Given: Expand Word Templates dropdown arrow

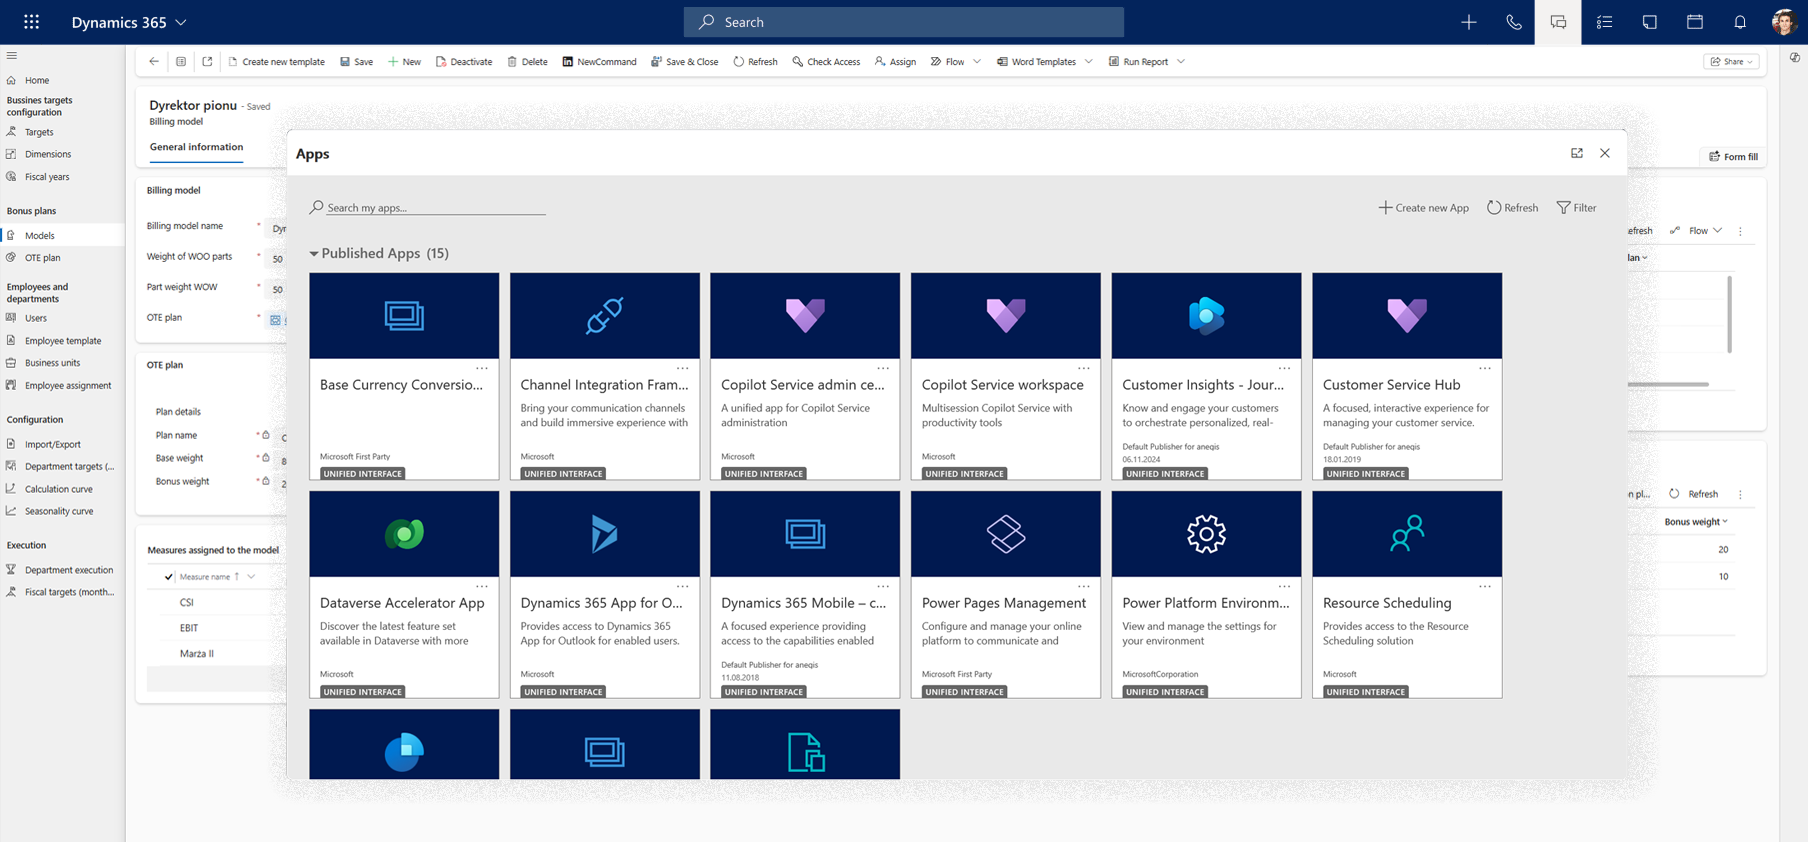Looking at the screenshot, I should click(x=1089, y=62).
